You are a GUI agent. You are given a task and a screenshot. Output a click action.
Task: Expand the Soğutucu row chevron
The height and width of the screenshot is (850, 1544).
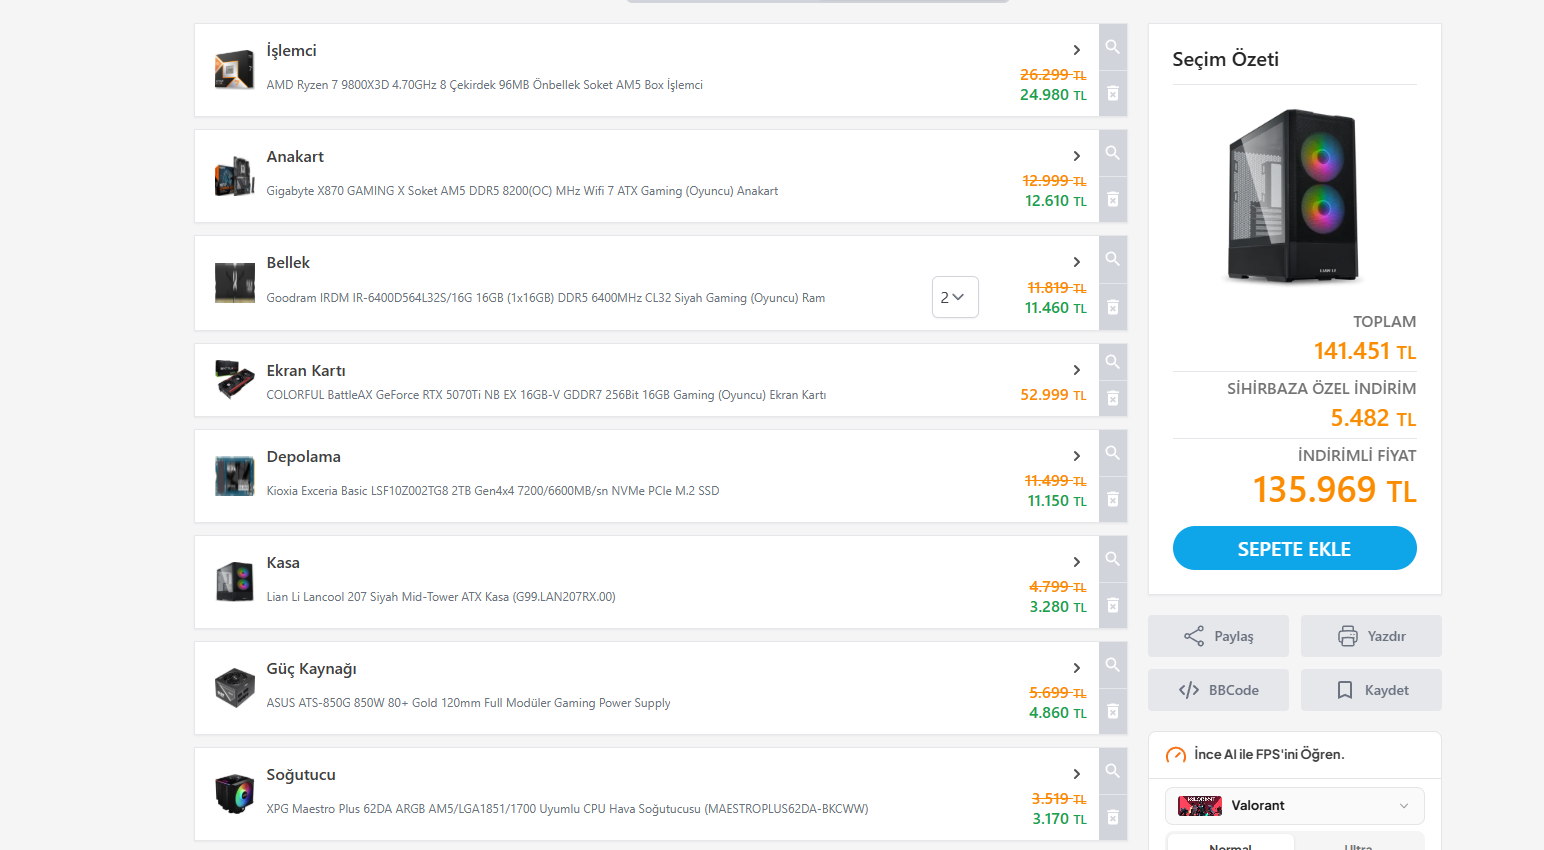click(x=1077, y=774)
